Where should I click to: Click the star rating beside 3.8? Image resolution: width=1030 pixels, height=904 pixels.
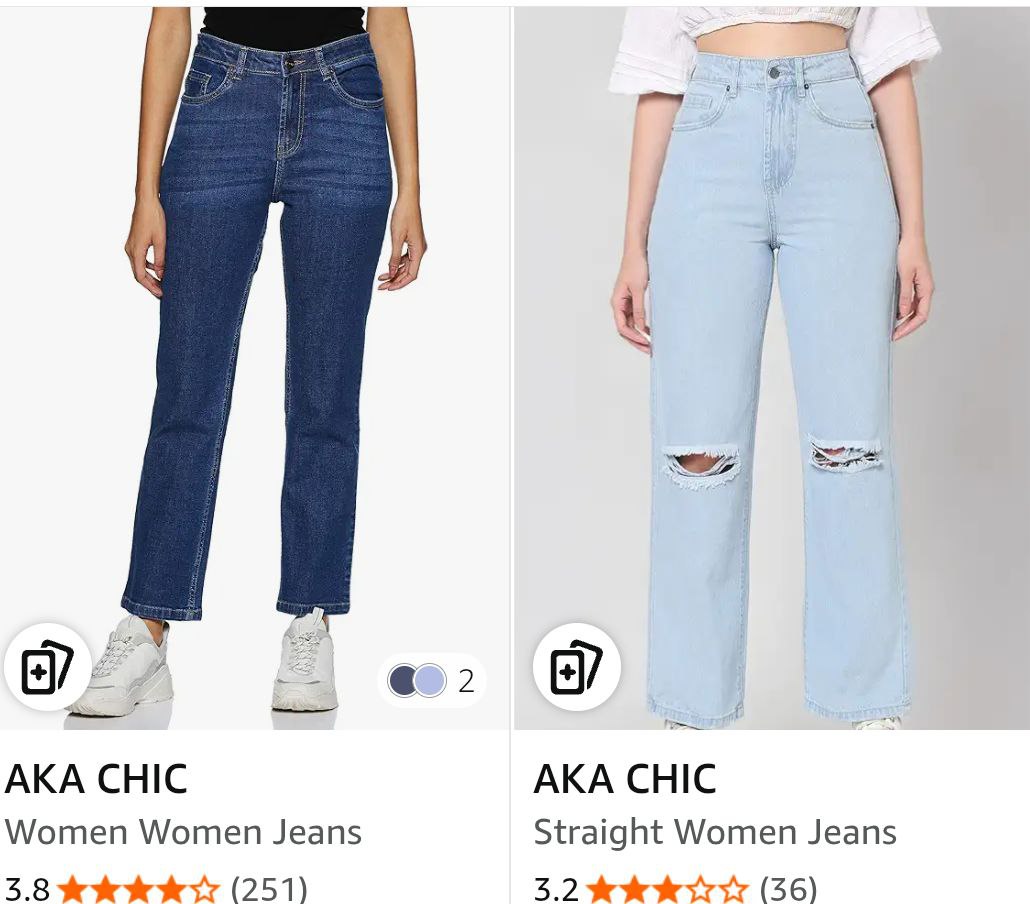pos(139,890)
